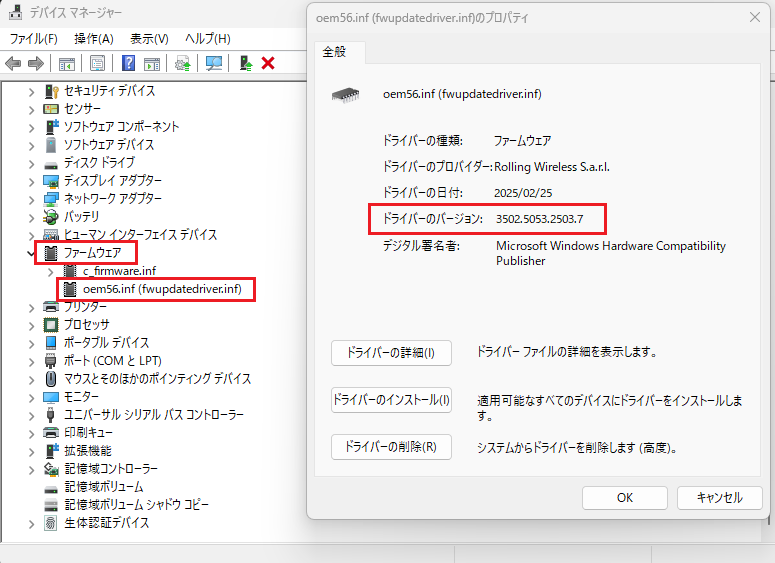Open the ヘルプ(H) menu
Image resolution: width=775 pixels, height=563 pixels.
coord(208,39)
